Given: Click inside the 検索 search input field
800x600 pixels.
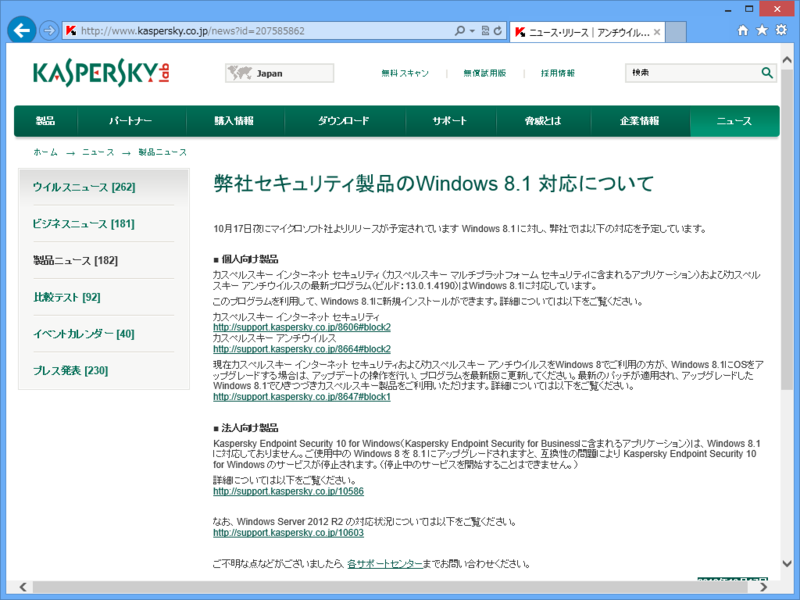Looking at the screenshot, I should (x=690, y=72).
